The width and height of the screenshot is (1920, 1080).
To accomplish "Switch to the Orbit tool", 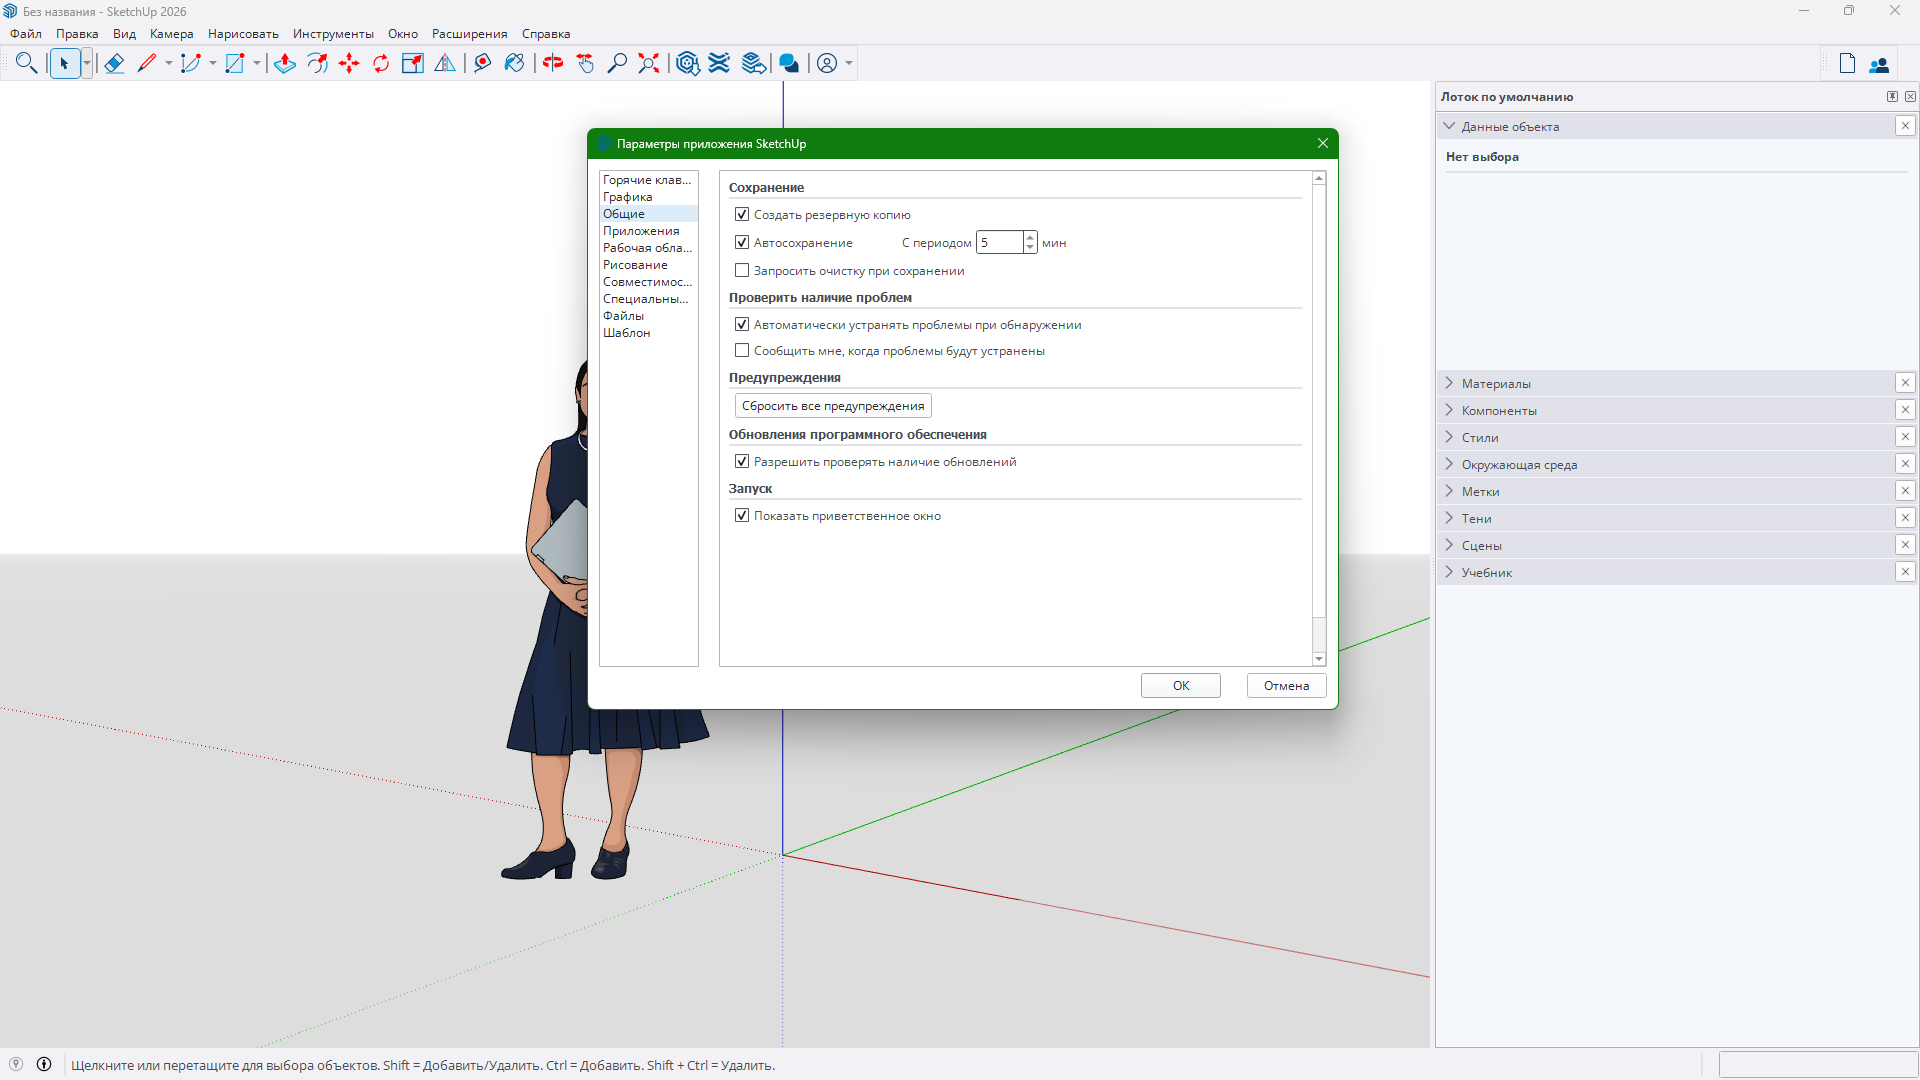I will [551, 63].
